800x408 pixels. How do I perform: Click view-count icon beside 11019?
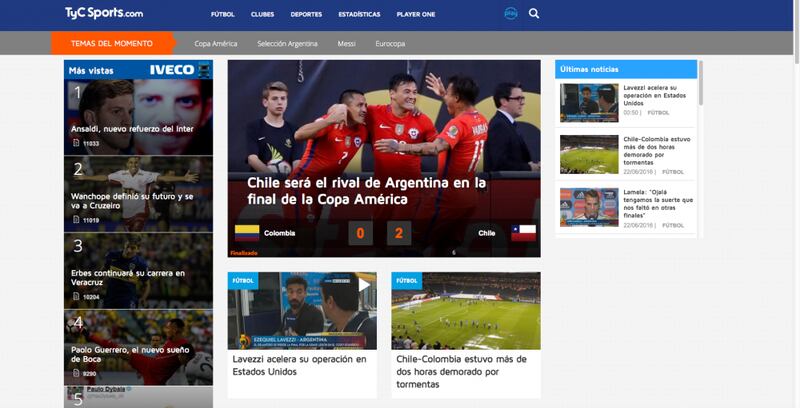pos(76,220)
